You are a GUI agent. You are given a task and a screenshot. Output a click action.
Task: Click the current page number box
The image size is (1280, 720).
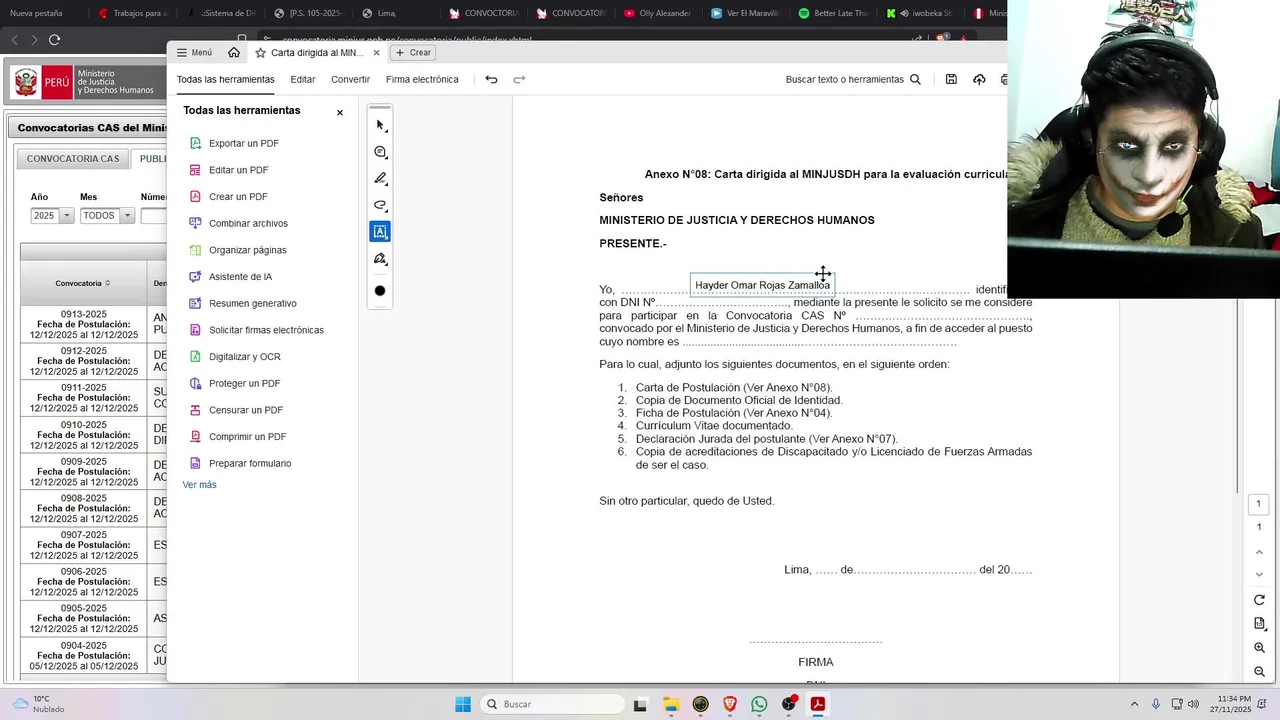[x=1259, y=504]
